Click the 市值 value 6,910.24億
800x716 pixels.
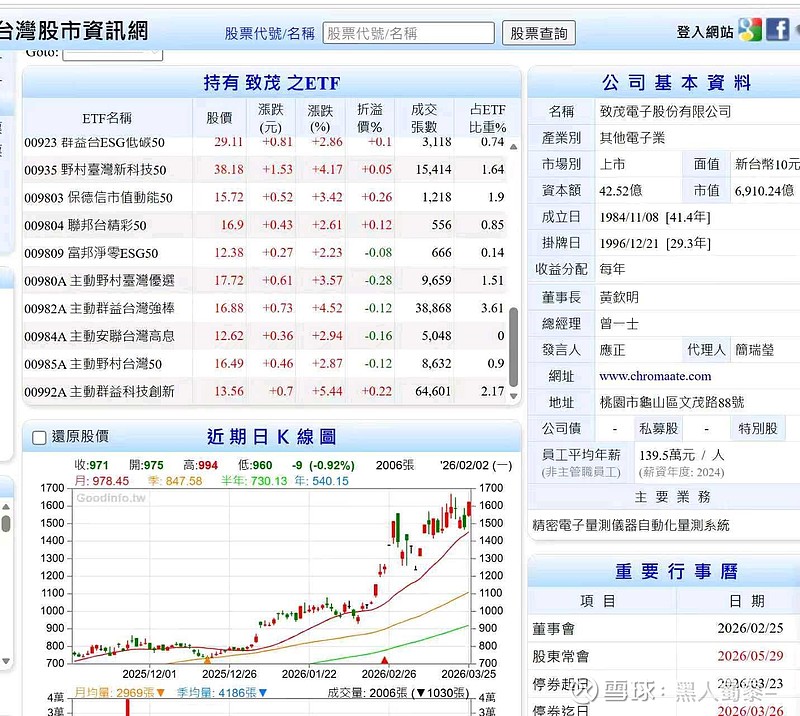pos(764,191)
